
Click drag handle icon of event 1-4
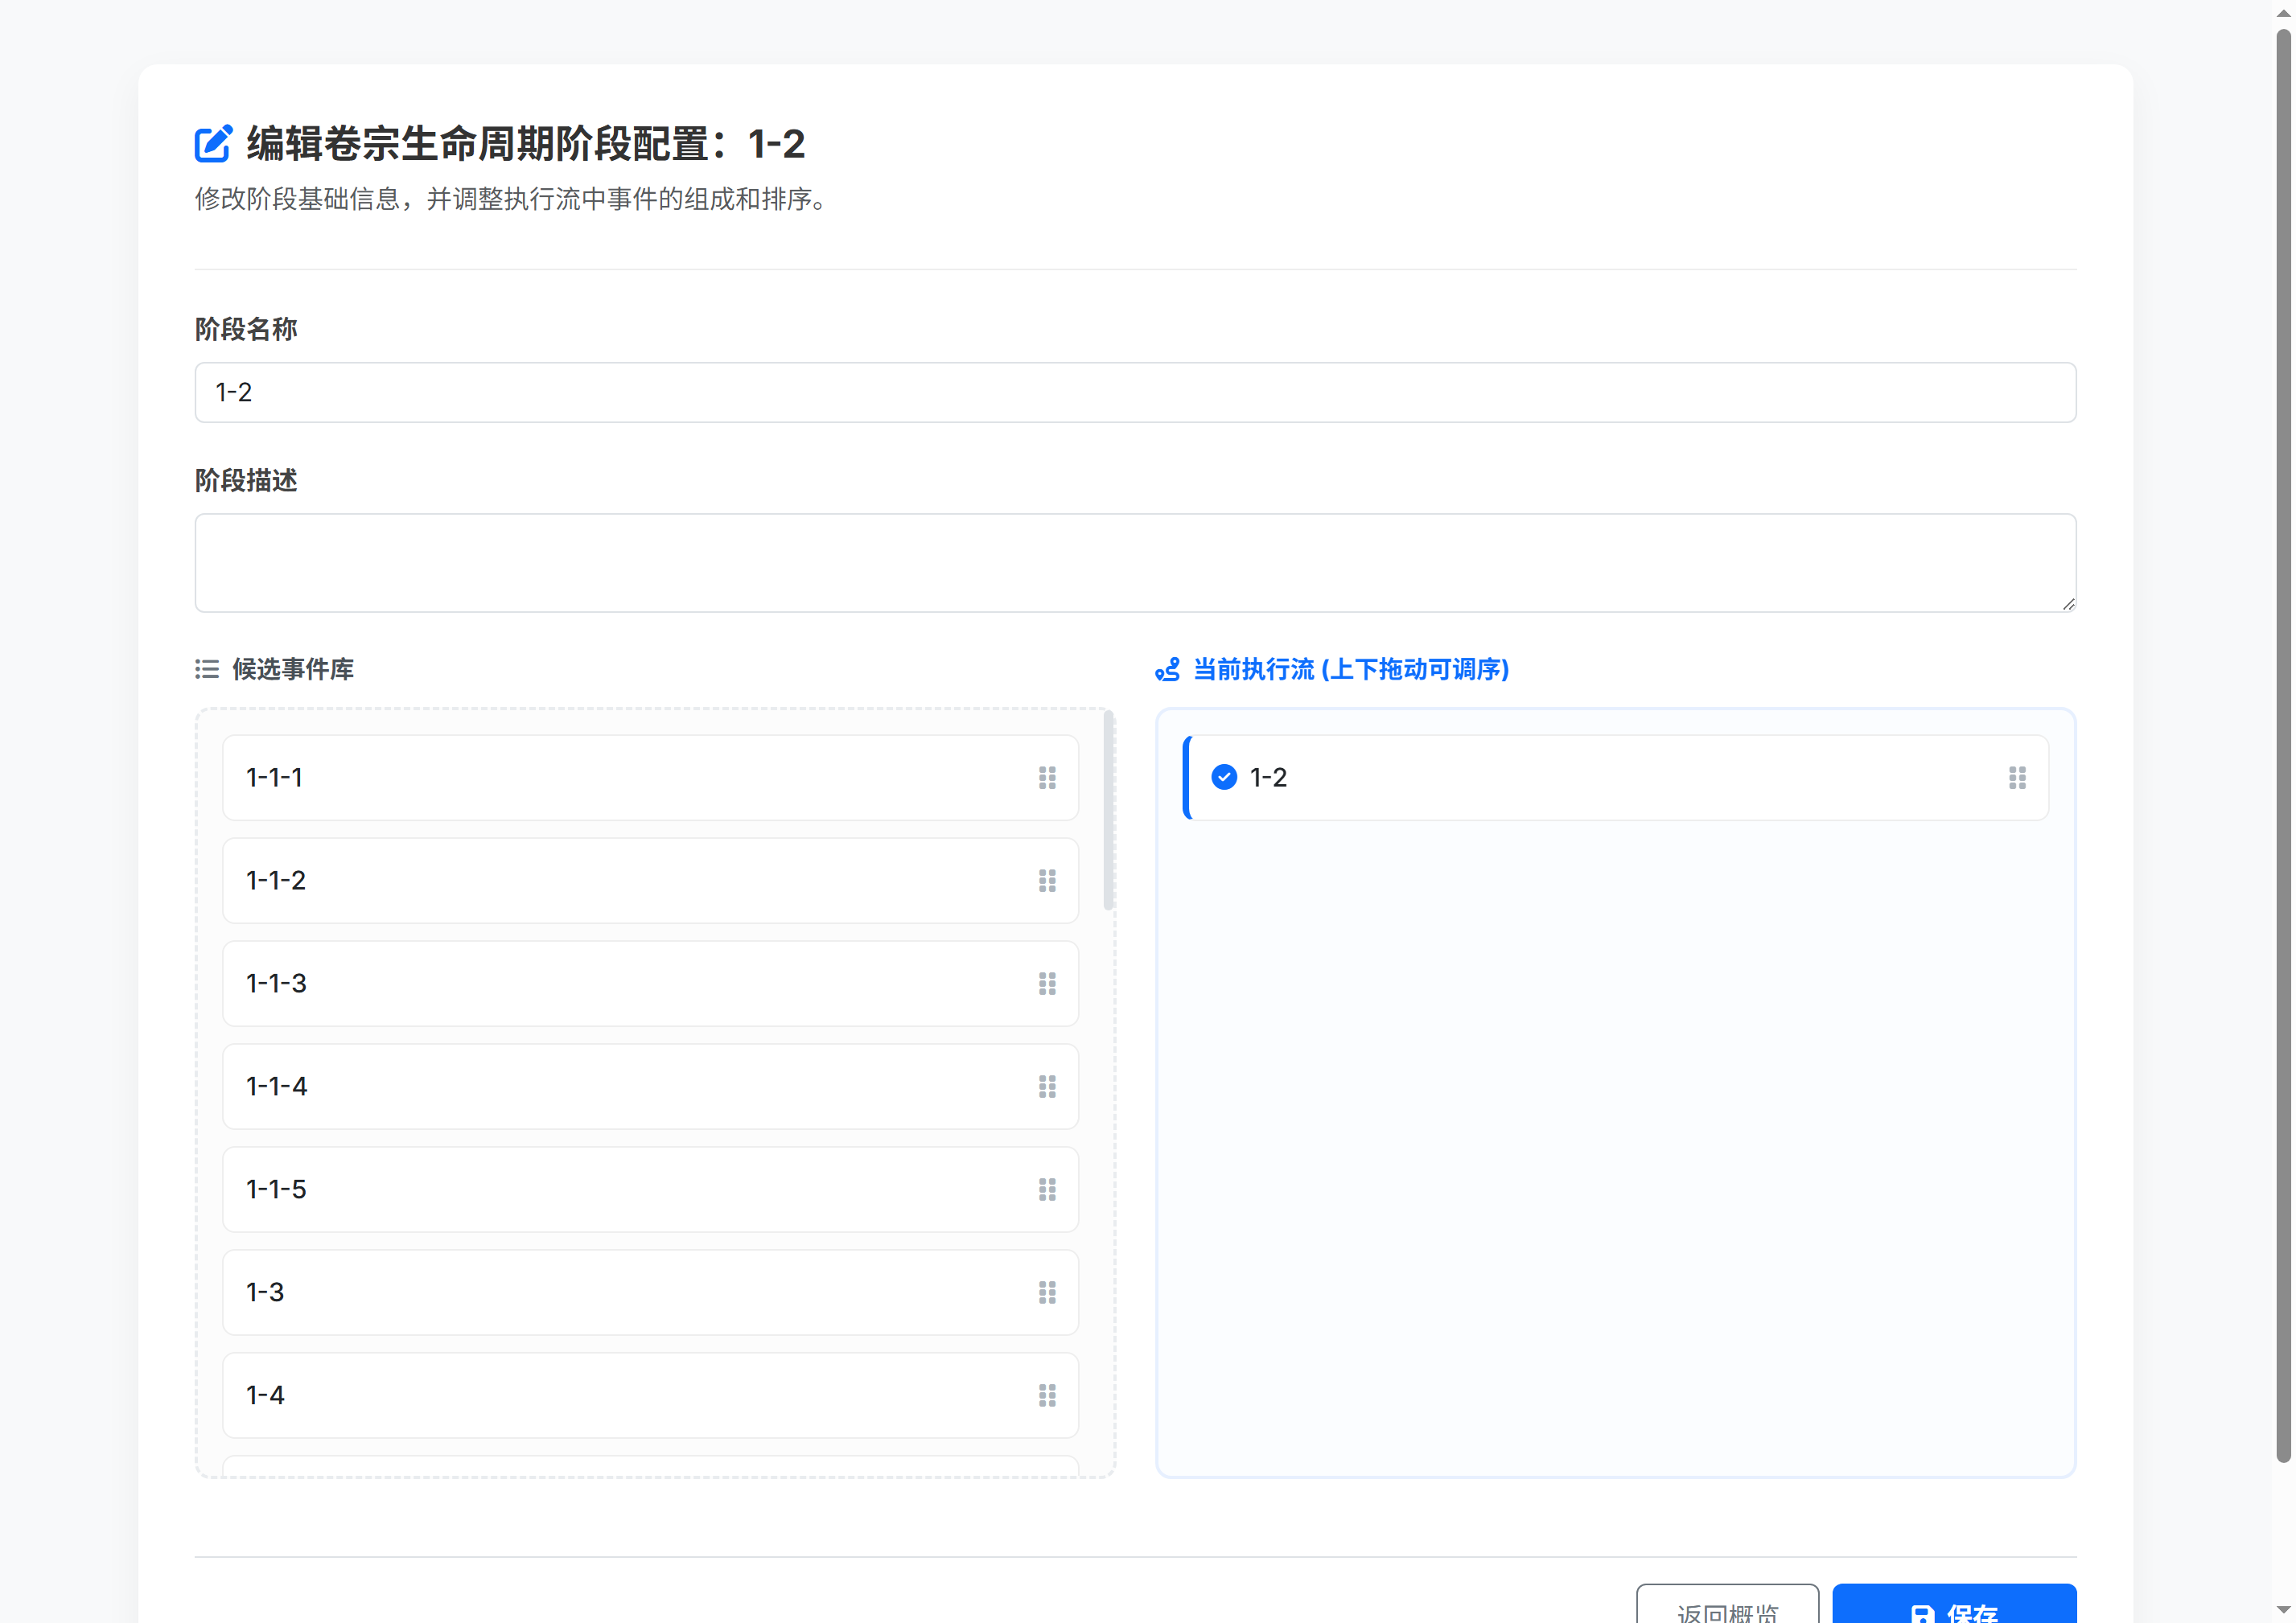(1047, 1396)
